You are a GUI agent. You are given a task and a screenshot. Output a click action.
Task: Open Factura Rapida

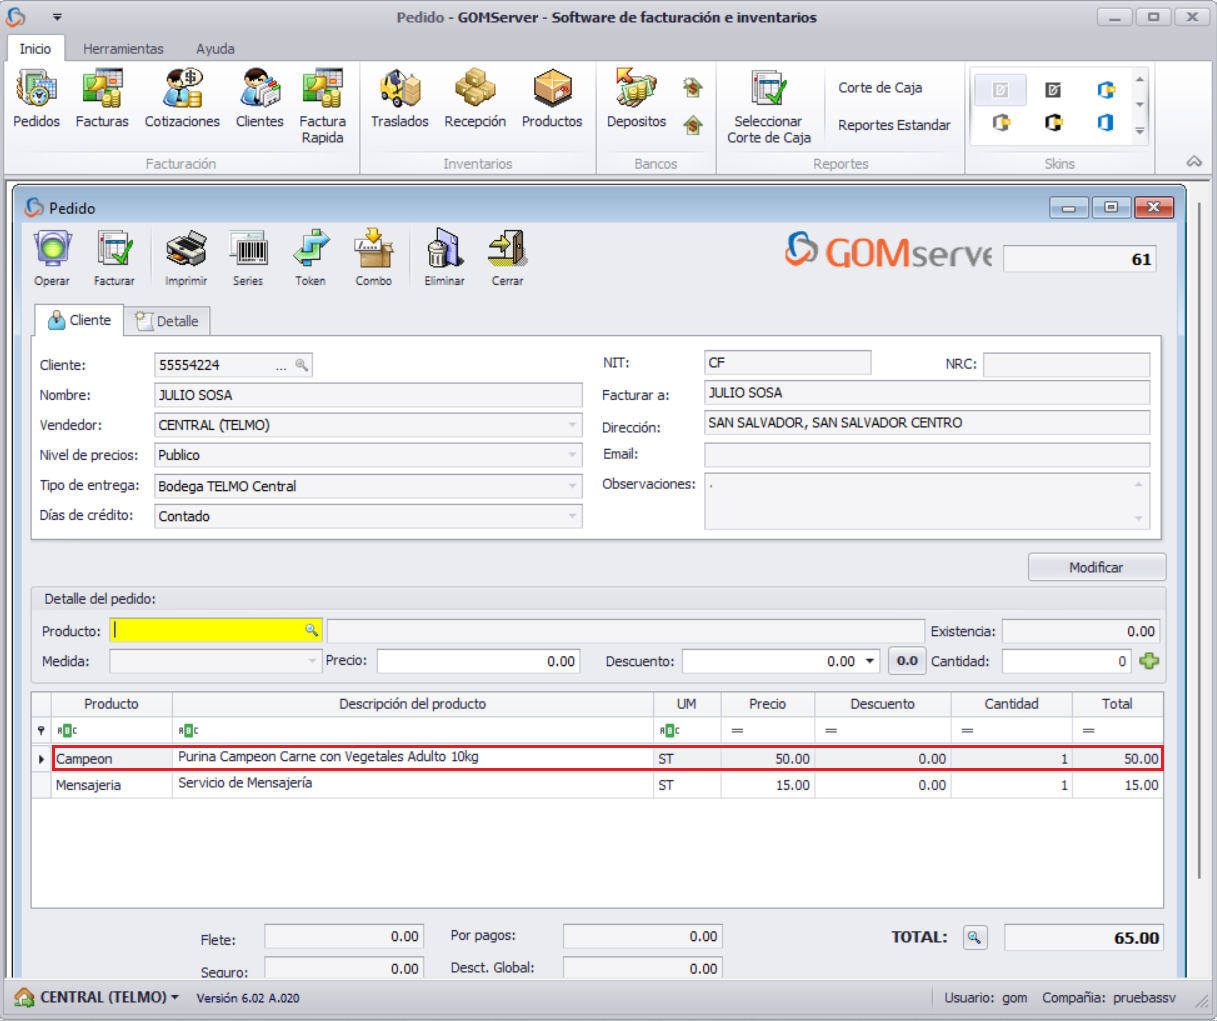point(322,107)
